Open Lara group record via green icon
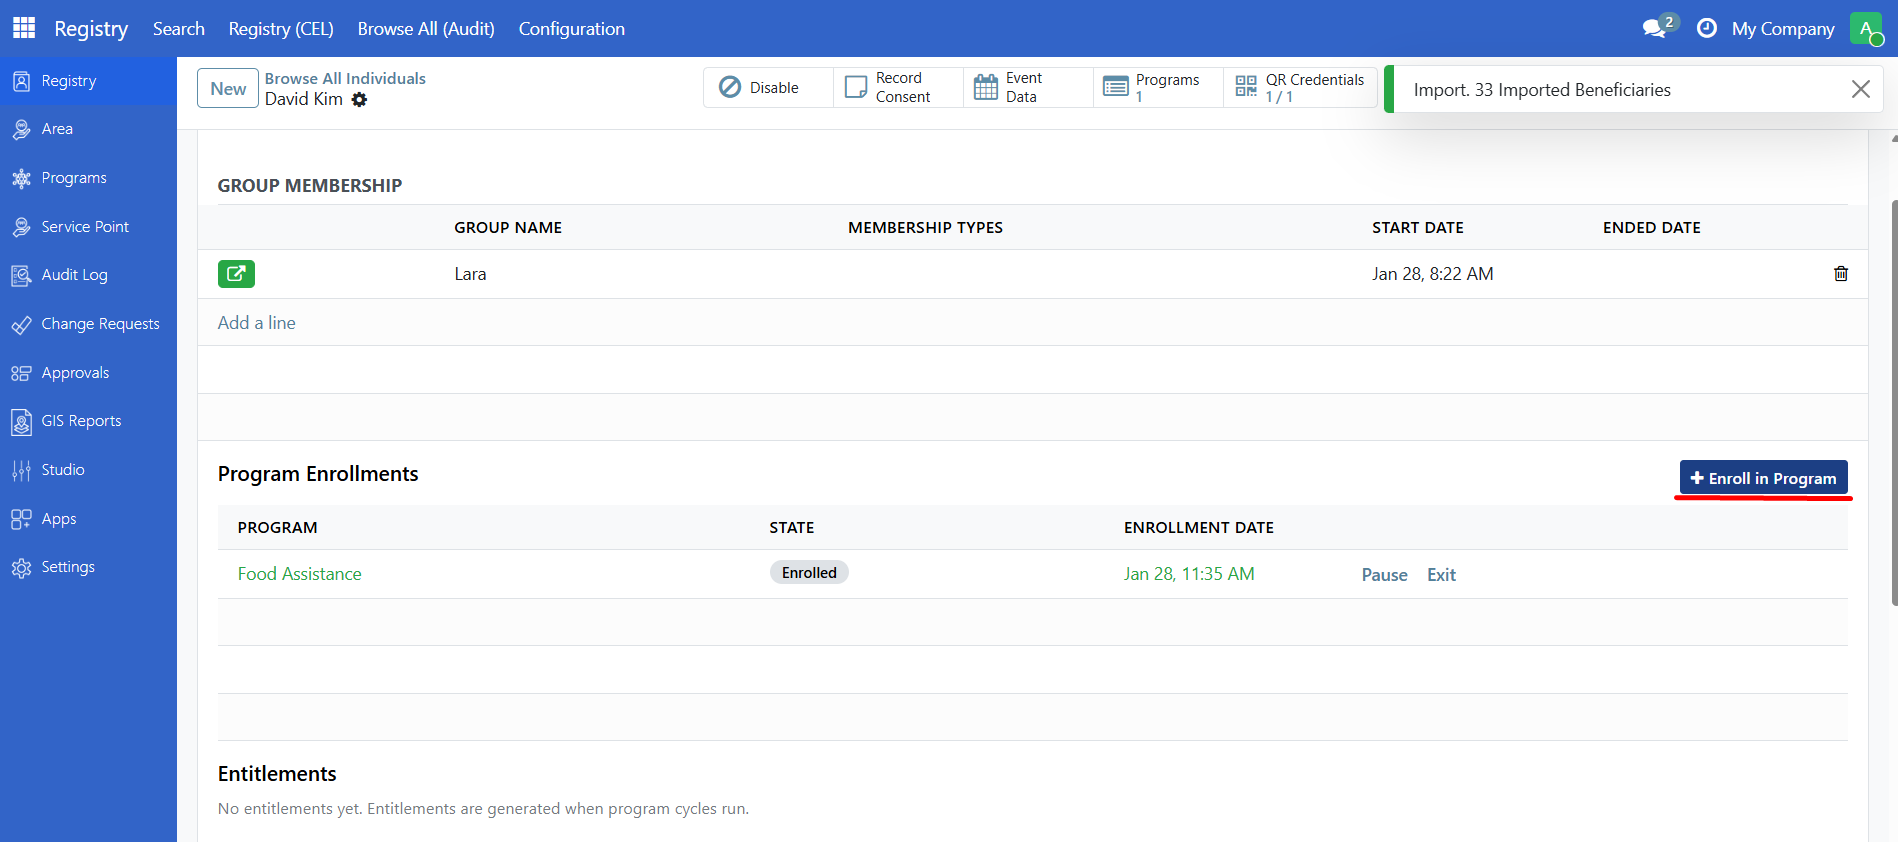 click(236, 274)
